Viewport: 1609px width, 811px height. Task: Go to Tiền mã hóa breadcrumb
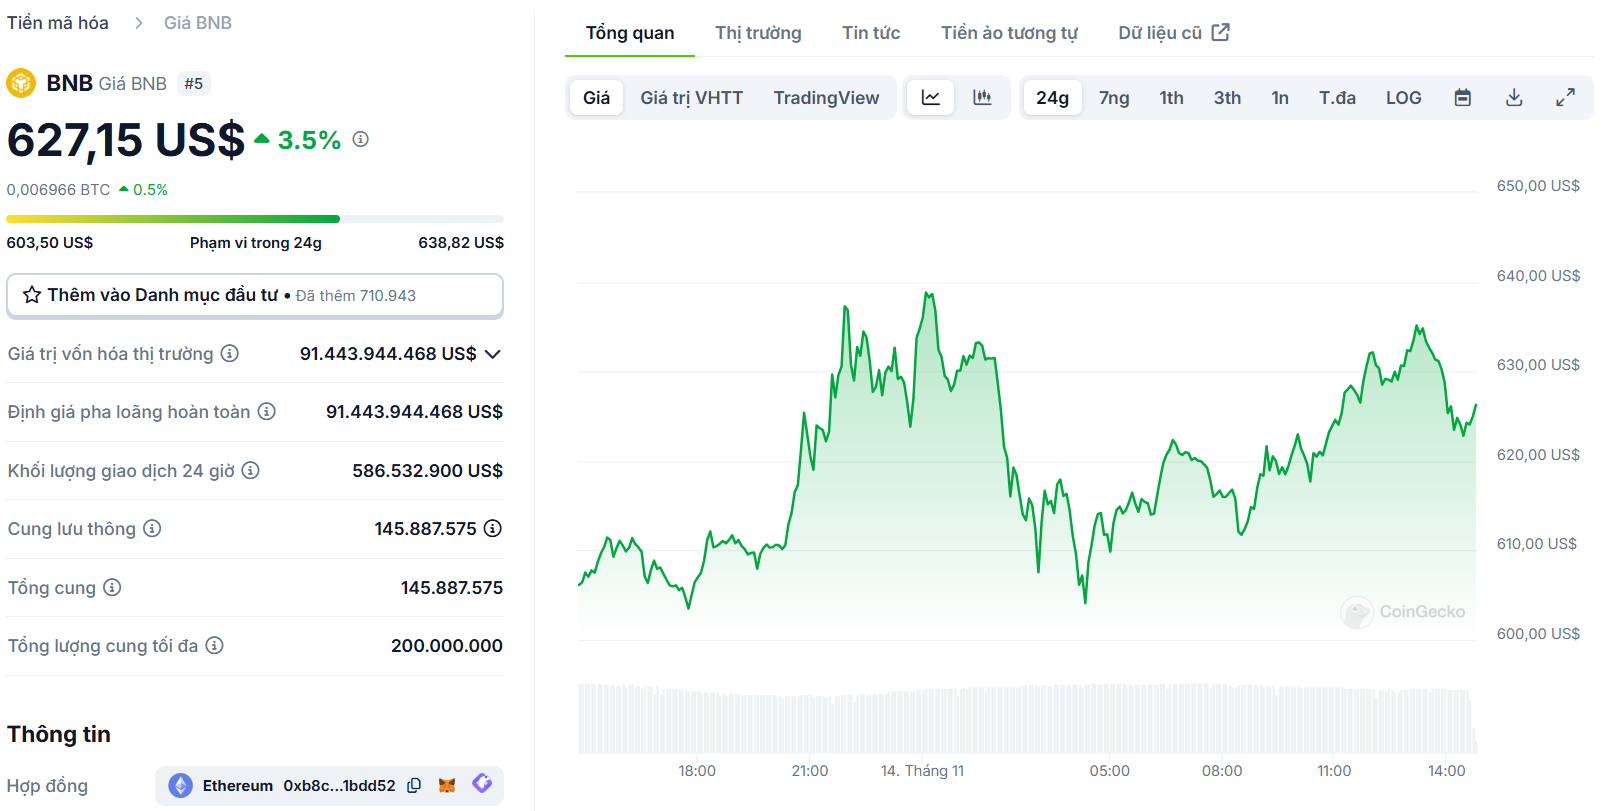click(x=58, y=23)
